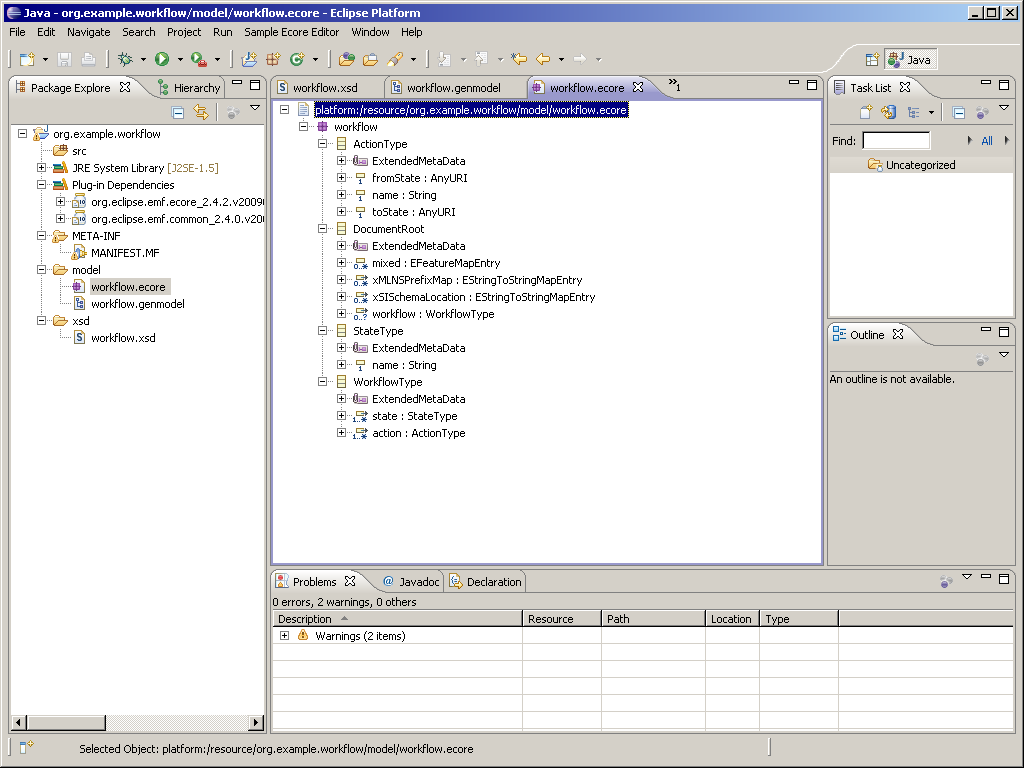Toggle Link with Editor in Package Explorer
The image size is (1024, 768).
(x=201, y=113)
